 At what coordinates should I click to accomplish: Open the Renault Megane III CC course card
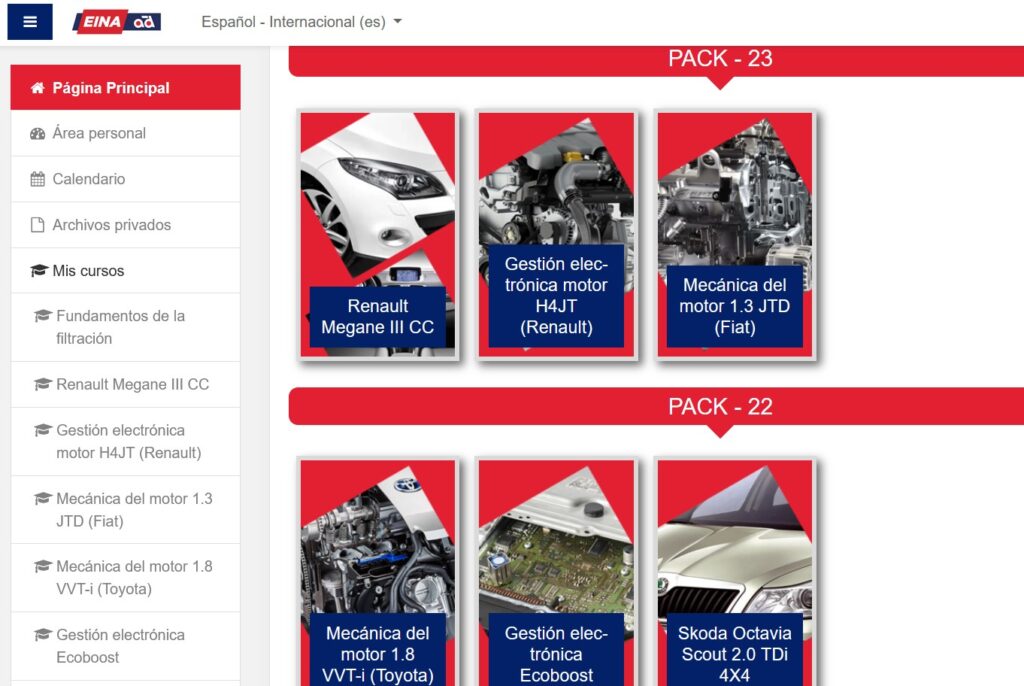click(x=378, y=235)
